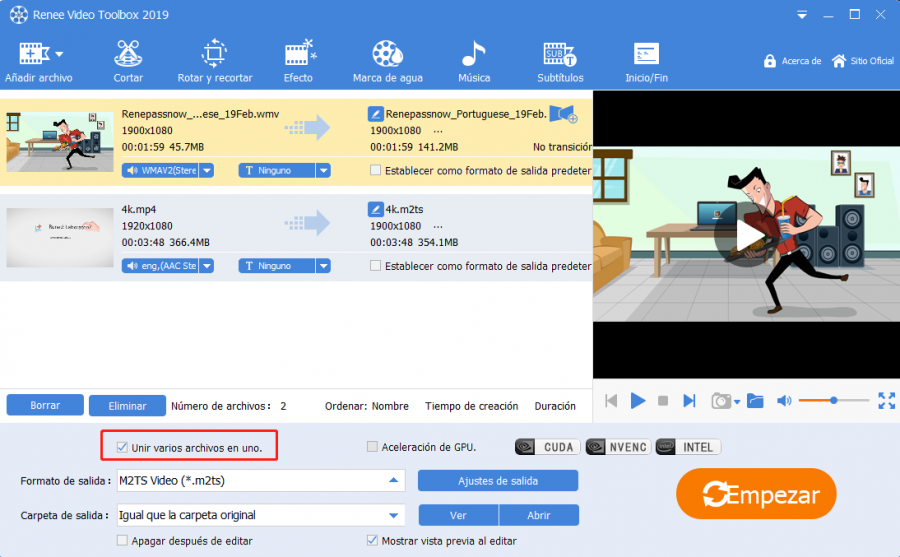900x557 pixels.
Task: Open the Marca de agua tool
Action: [x=387, y=62]
